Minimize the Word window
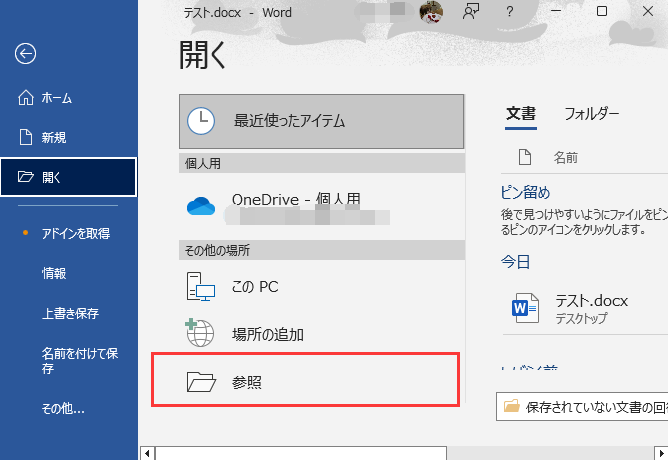The width and height of the screenshot is (668, 460). pyautogui.click(x=556, y=11)
